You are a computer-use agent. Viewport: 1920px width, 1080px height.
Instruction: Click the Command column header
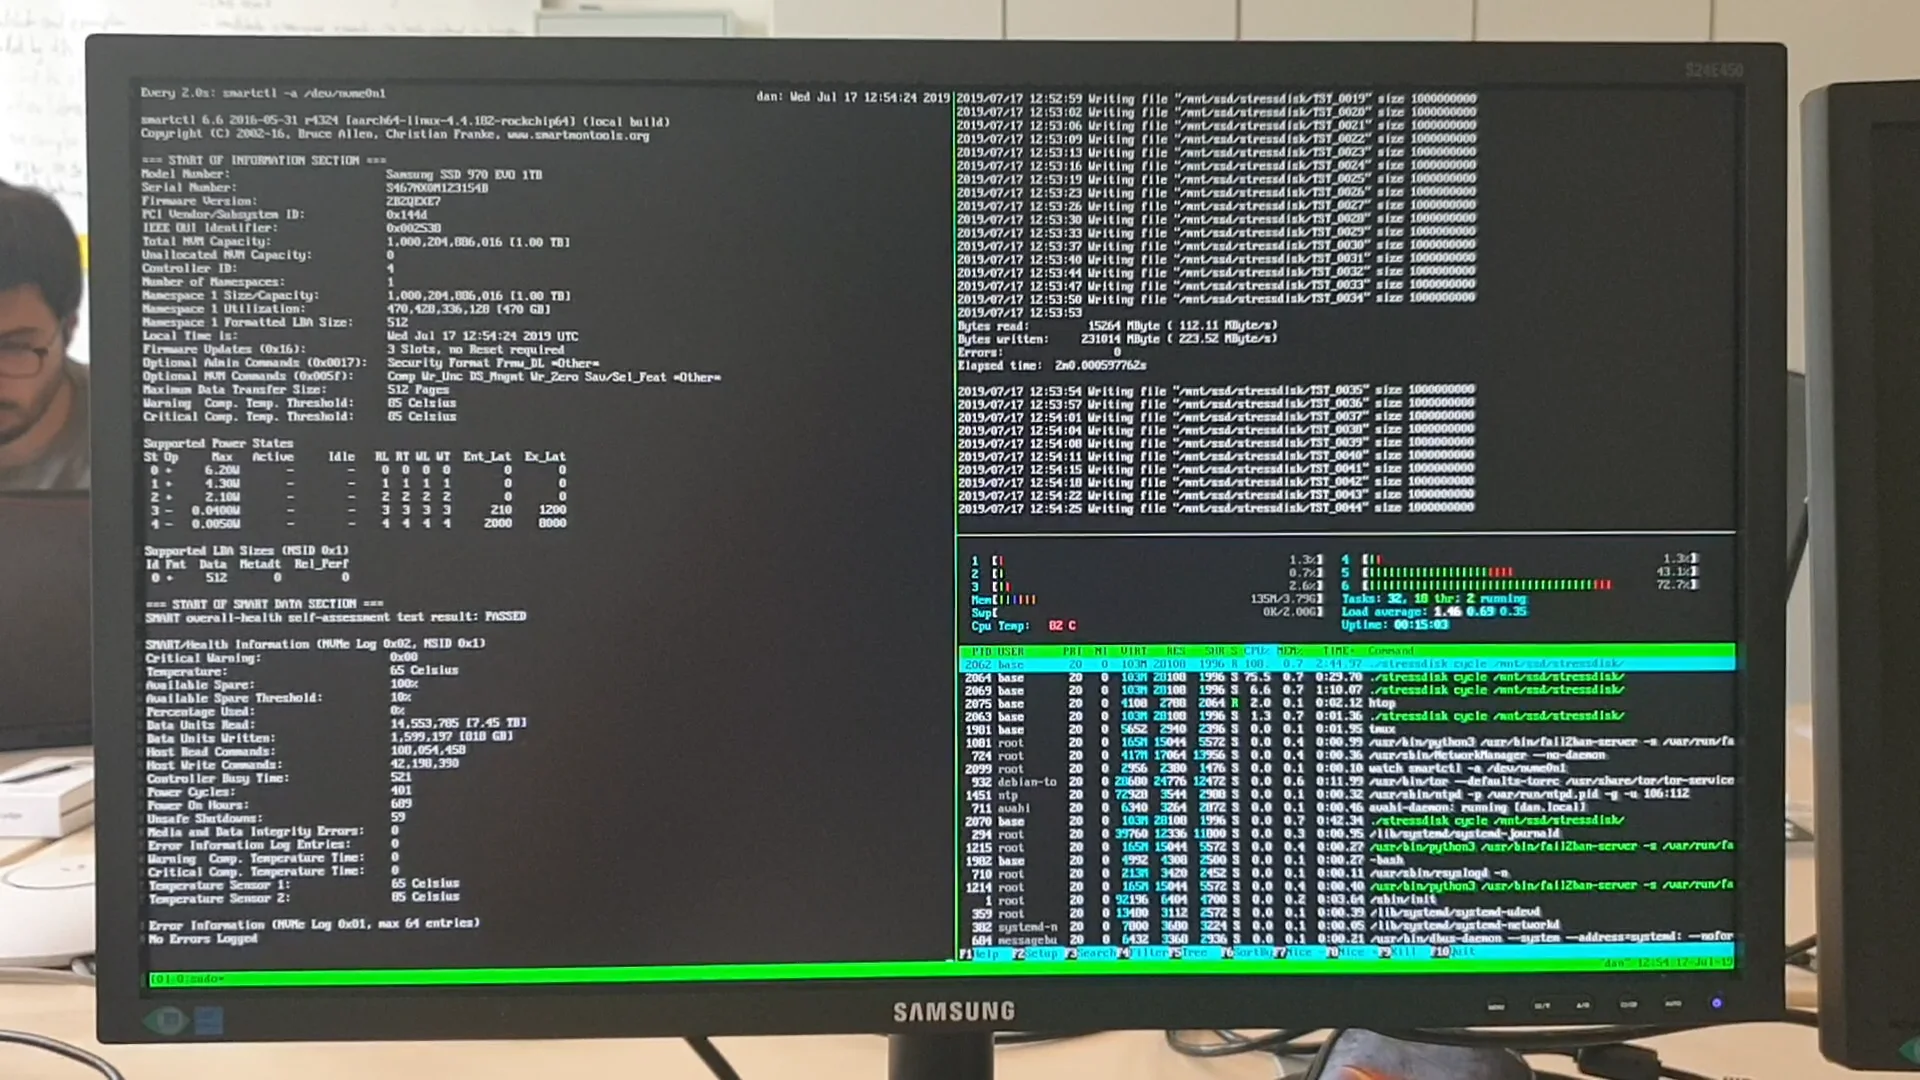coord(1391,651)
